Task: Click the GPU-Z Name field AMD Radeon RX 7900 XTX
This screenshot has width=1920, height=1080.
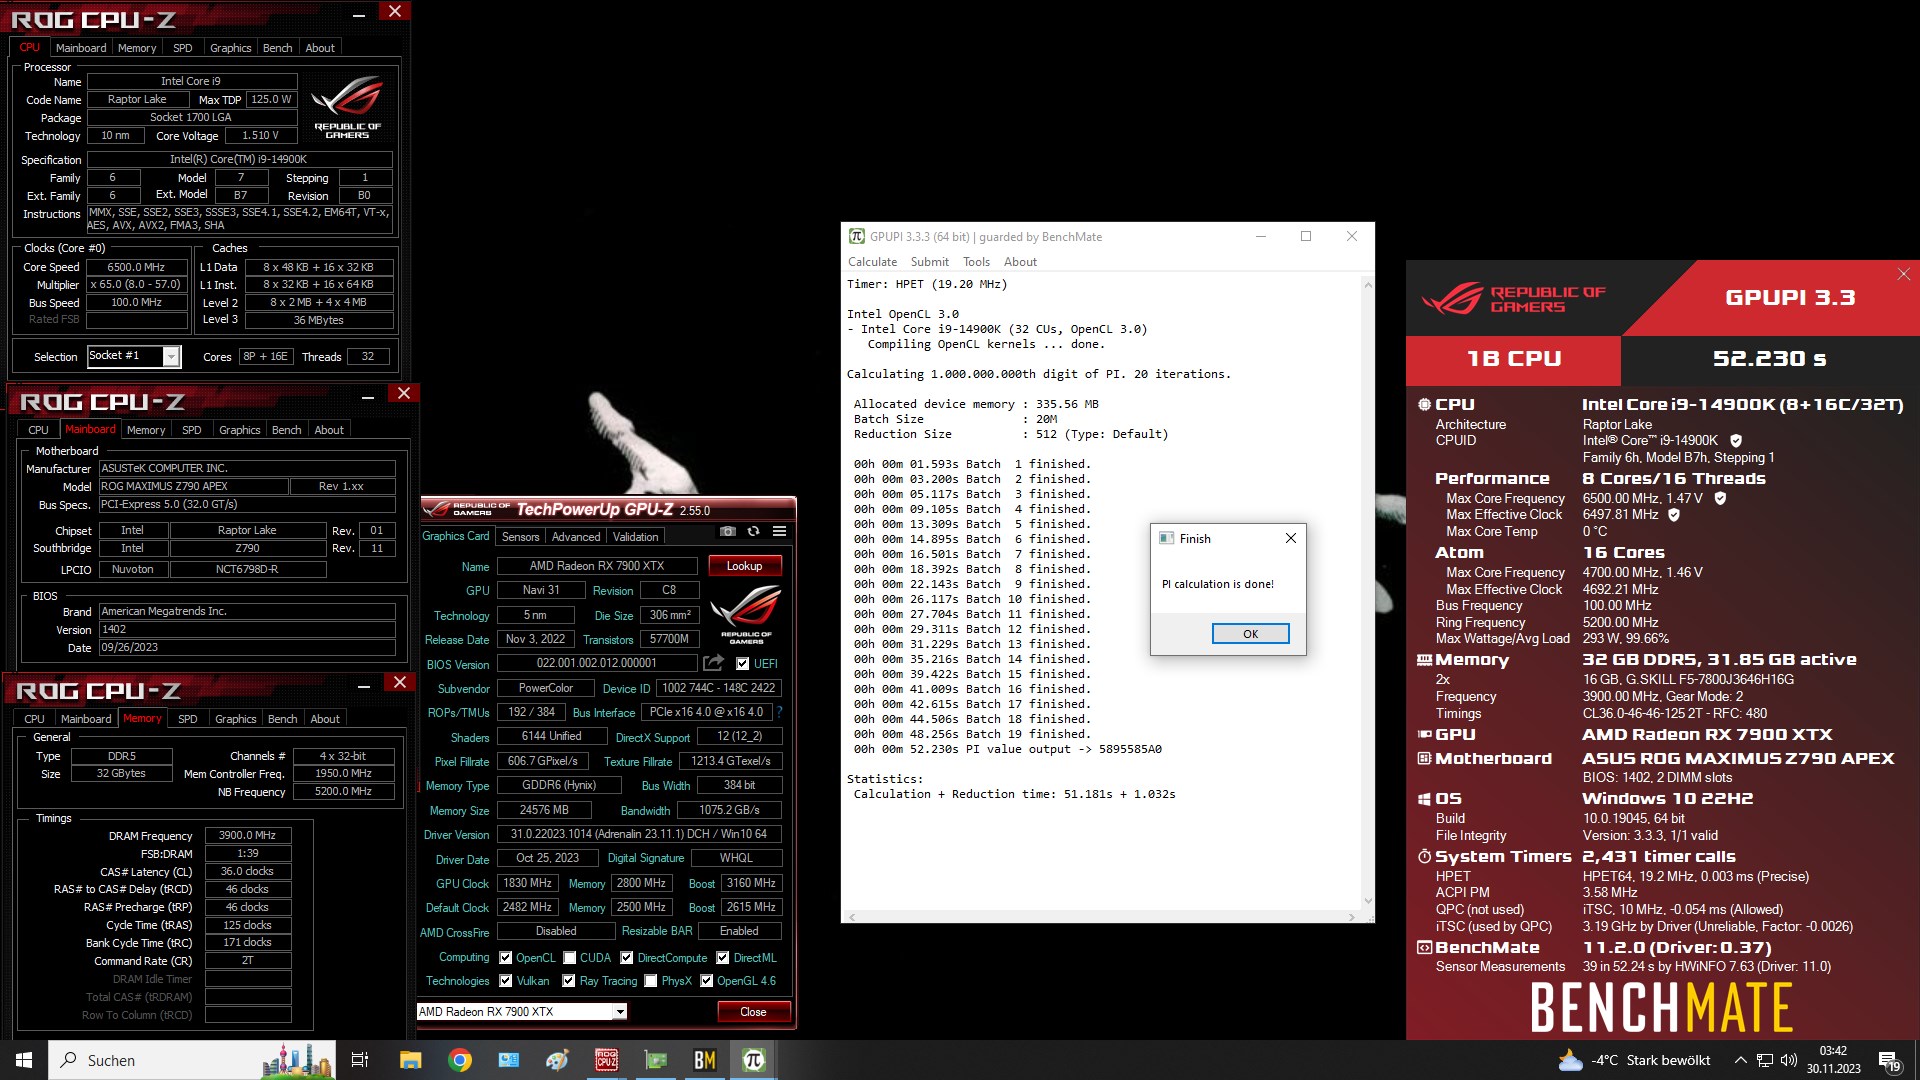Action: (597, 566)
